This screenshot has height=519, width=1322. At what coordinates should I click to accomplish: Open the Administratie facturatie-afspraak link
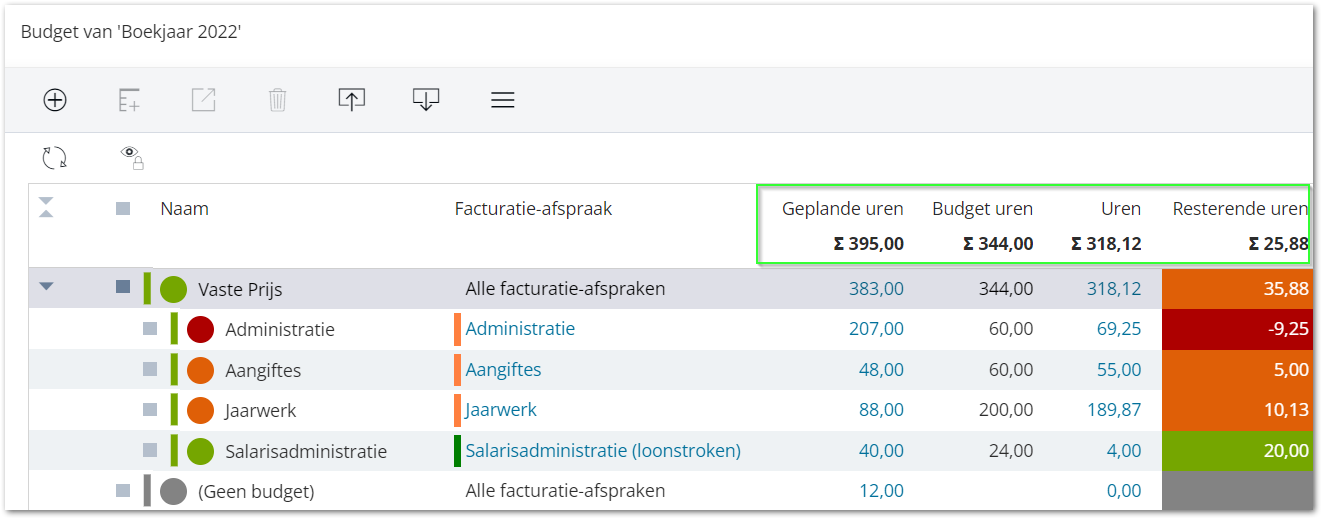(x=520, y=328)
